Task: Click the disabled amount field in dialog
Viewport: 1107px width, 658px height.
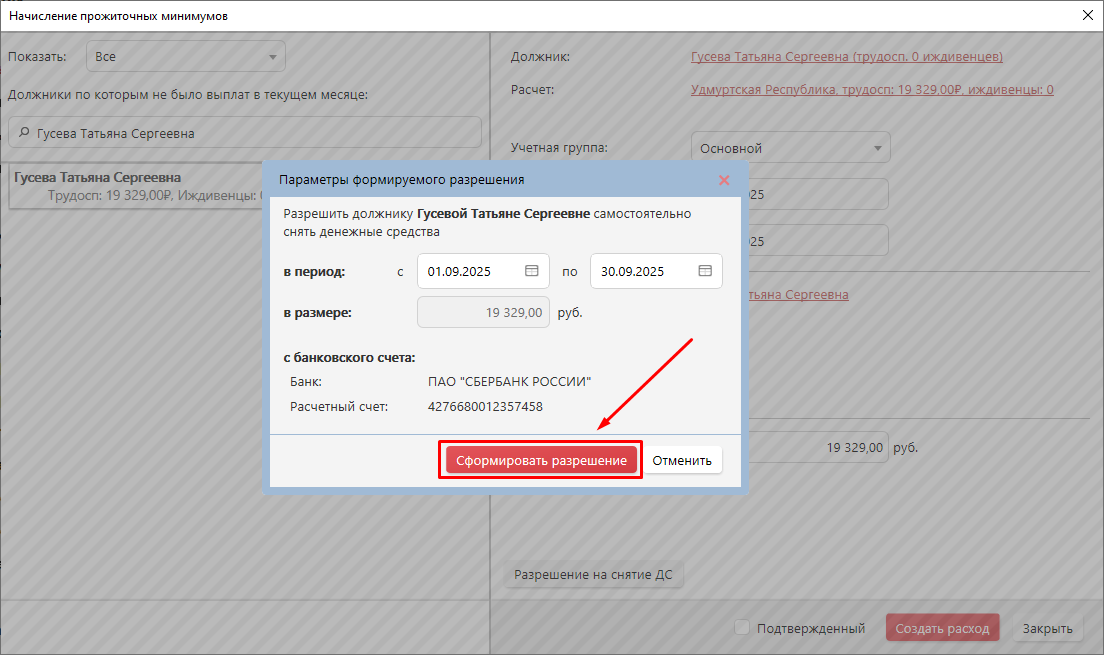Action: tap(483, 313)
